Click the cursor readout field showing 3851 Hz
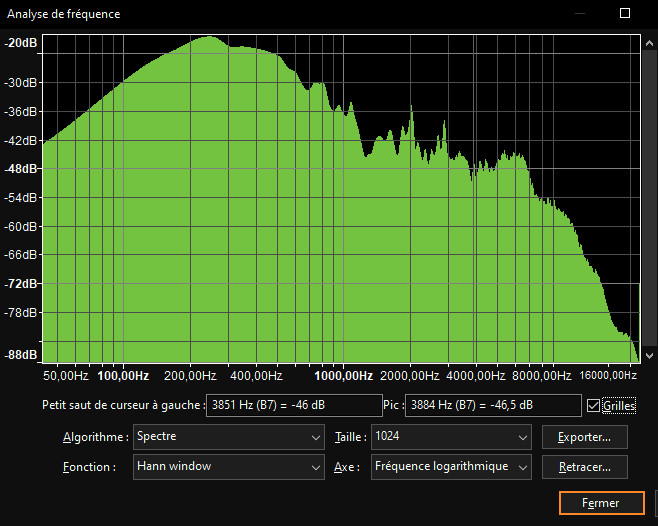The image size is (658, 526). 280,405
